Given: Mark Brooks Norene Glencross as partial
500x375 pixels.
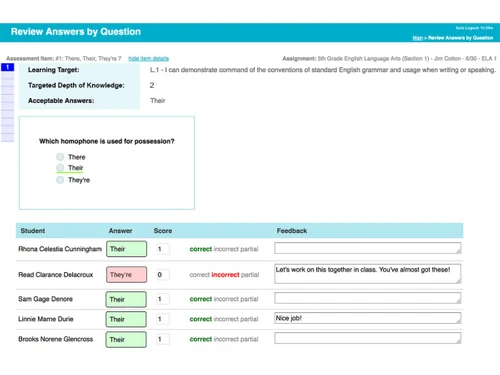Looking at the screenshot, I should [249, 339].
